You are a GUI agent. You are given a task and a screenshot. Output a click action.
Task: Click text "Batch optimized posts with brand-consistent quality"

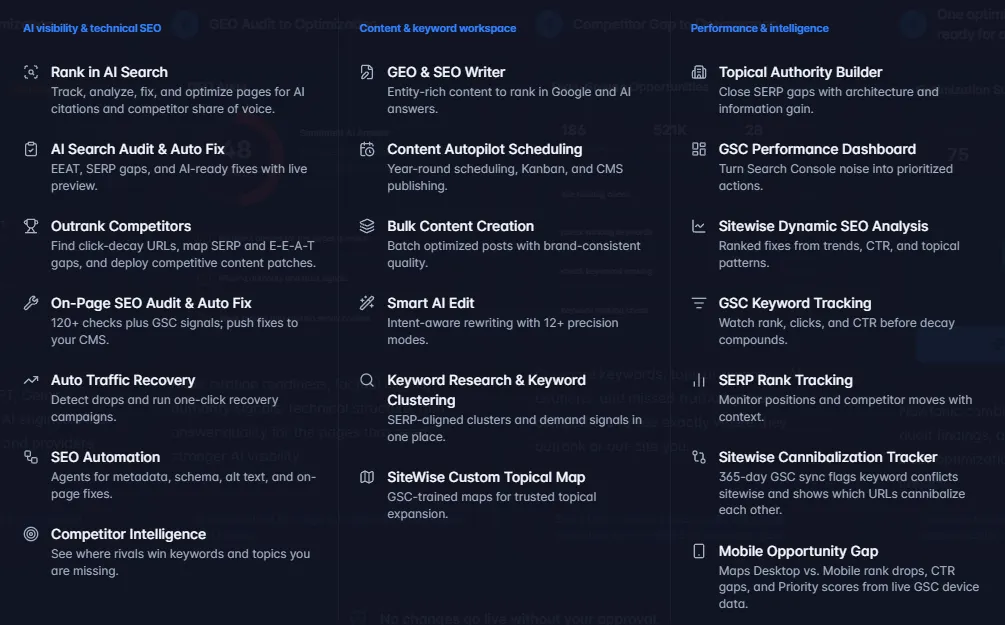click(514, 254)
